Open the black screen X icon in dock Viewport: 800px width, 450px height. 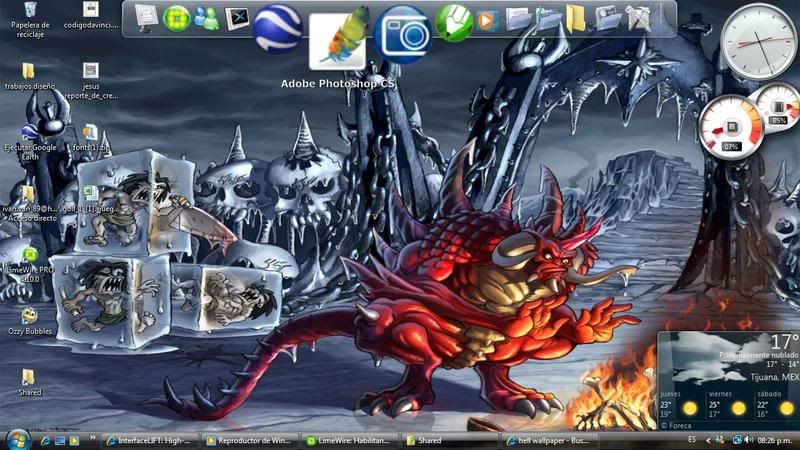point(237,19)
